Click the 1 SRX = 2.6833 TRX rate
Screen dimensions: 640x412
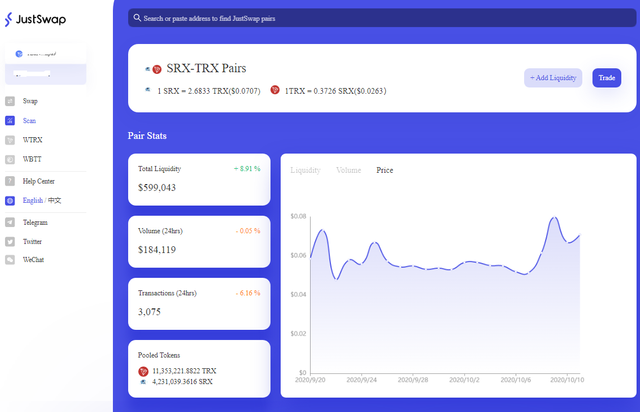pyautogui.click(x=209, y=91)
